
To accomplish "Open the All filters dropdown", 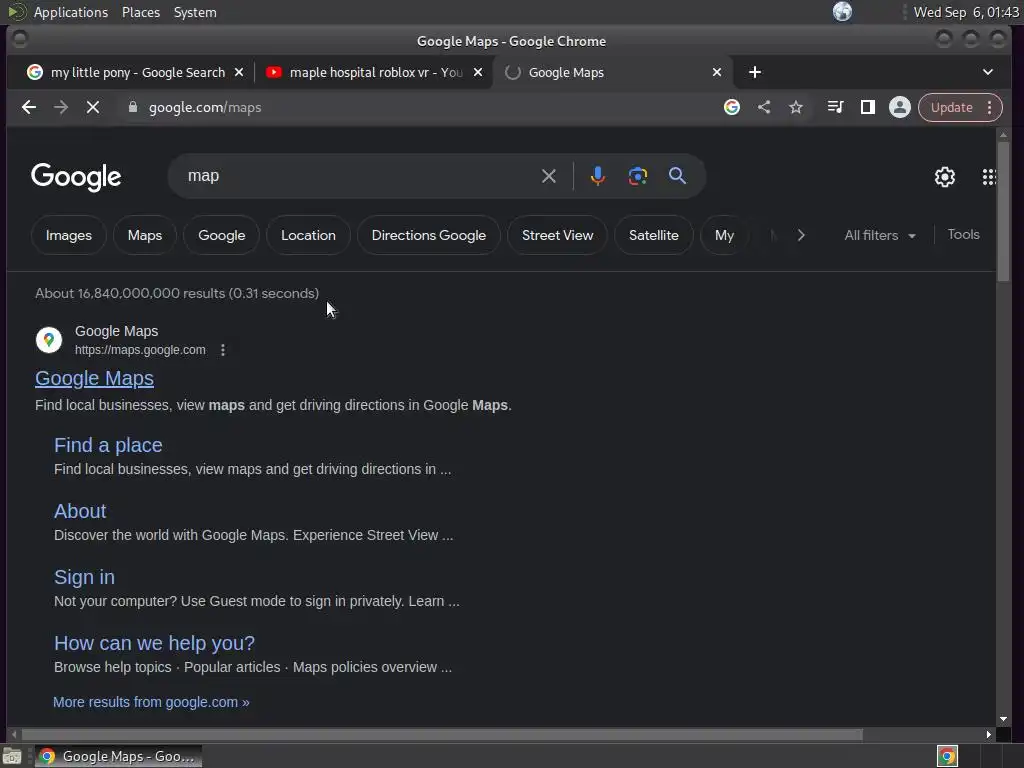I will (880, 235).
